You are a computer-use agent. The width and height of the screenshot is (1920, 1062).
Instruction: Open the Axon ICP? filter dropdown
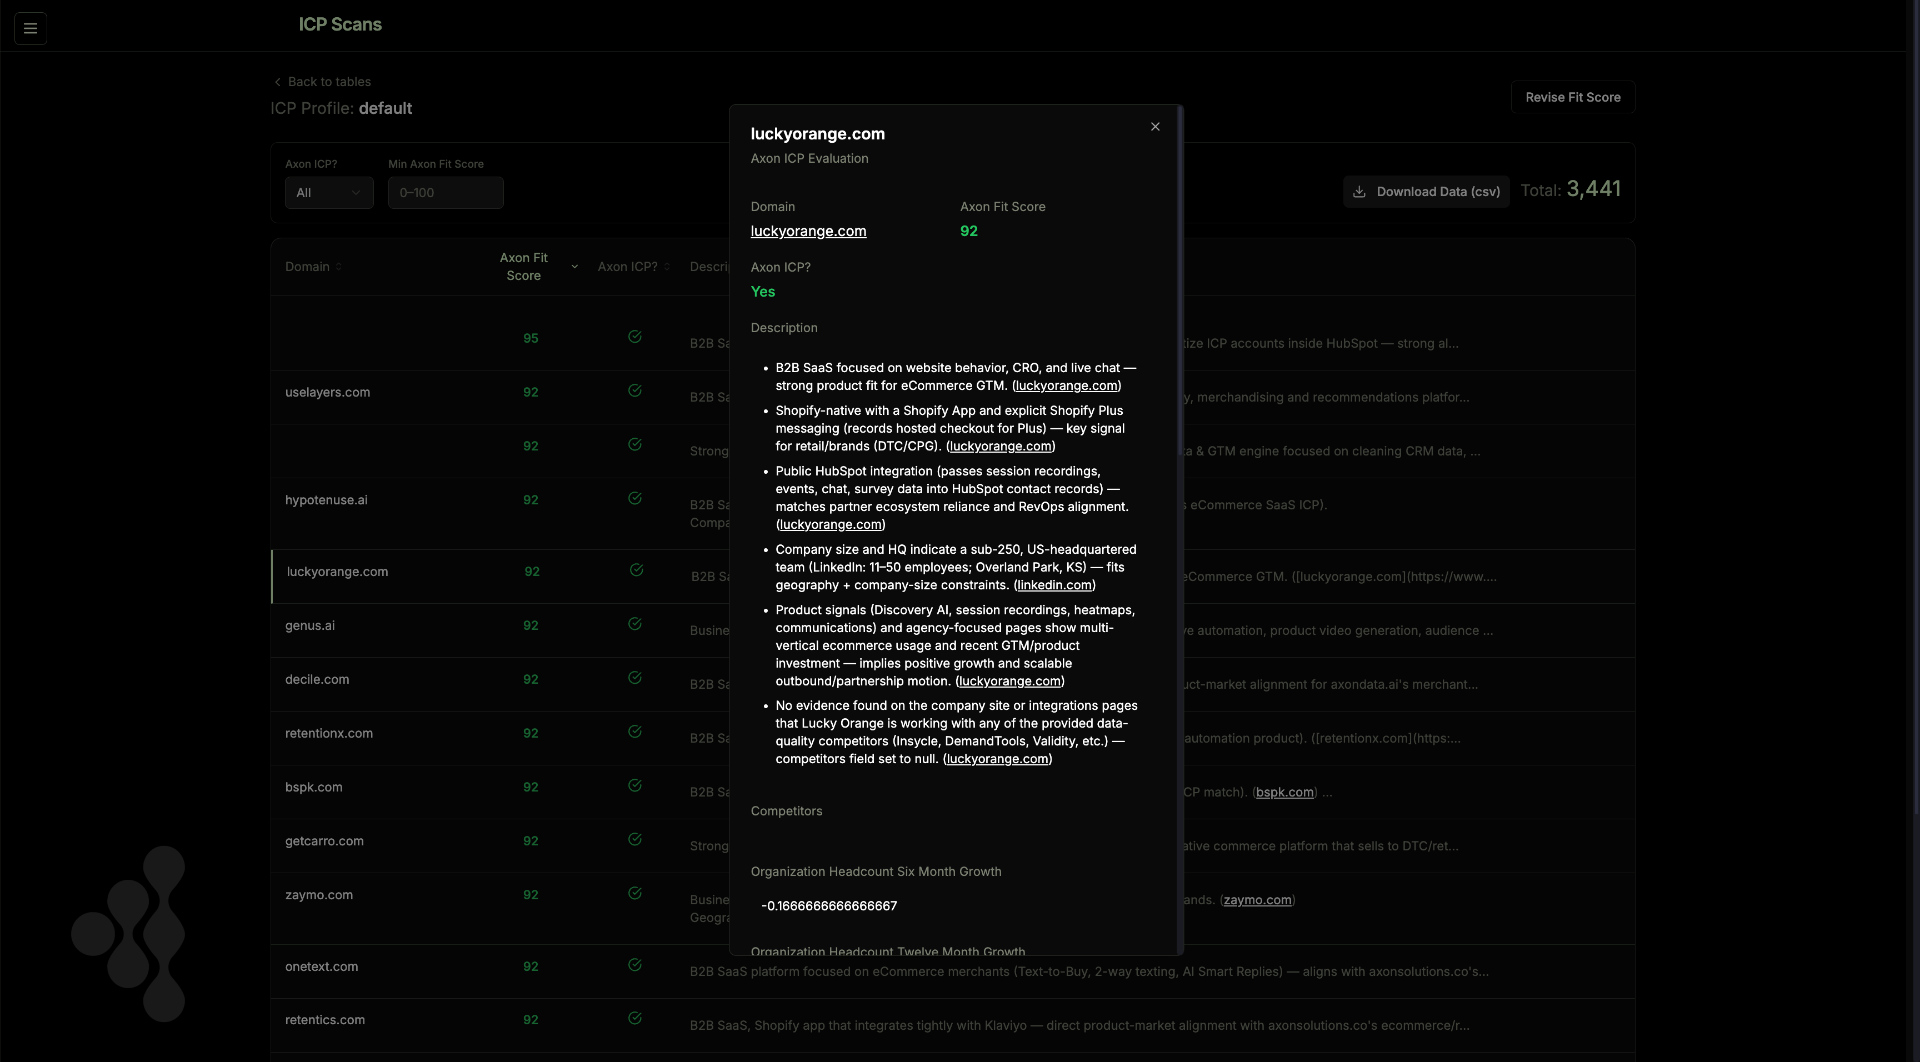[329, 193]
